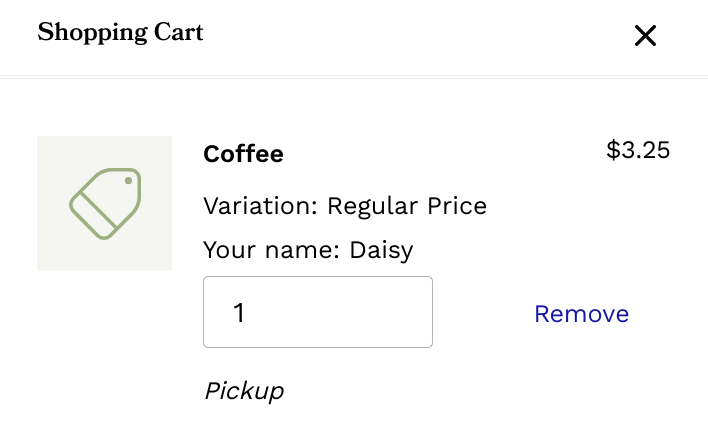Image resolution: width=708 pixels, height=427 pixels.
Task: Click the Your name: Daisy line
Action: 307,250
